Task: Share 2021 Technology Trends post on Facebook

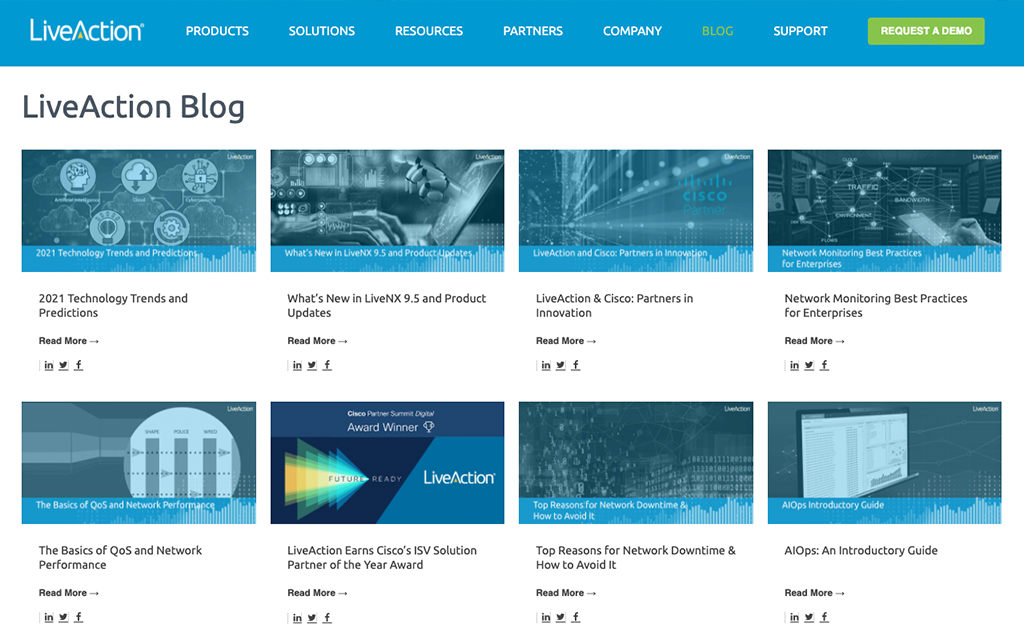Action: point(78,365)
